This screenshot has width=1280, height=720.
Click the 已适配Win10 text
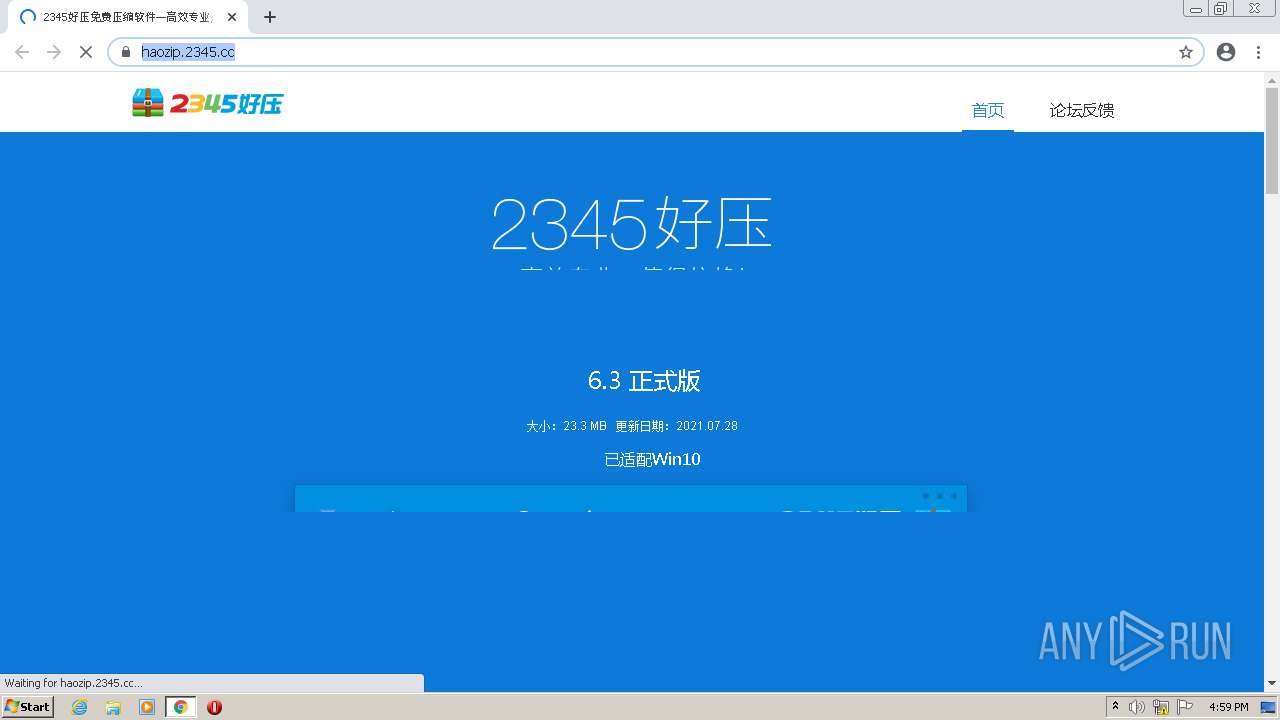[652, 460]
